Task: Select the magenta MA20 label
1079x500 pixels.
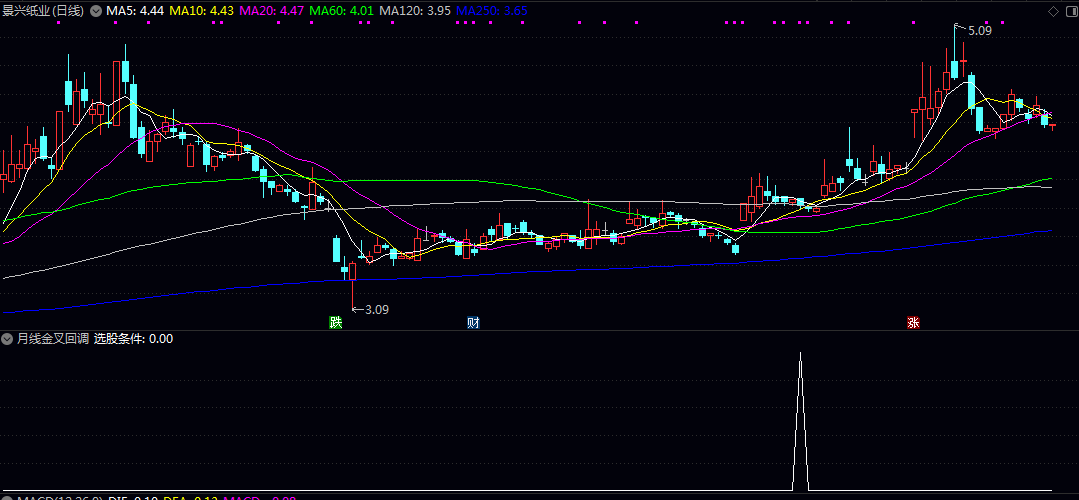Action: (x=272, y=11)
